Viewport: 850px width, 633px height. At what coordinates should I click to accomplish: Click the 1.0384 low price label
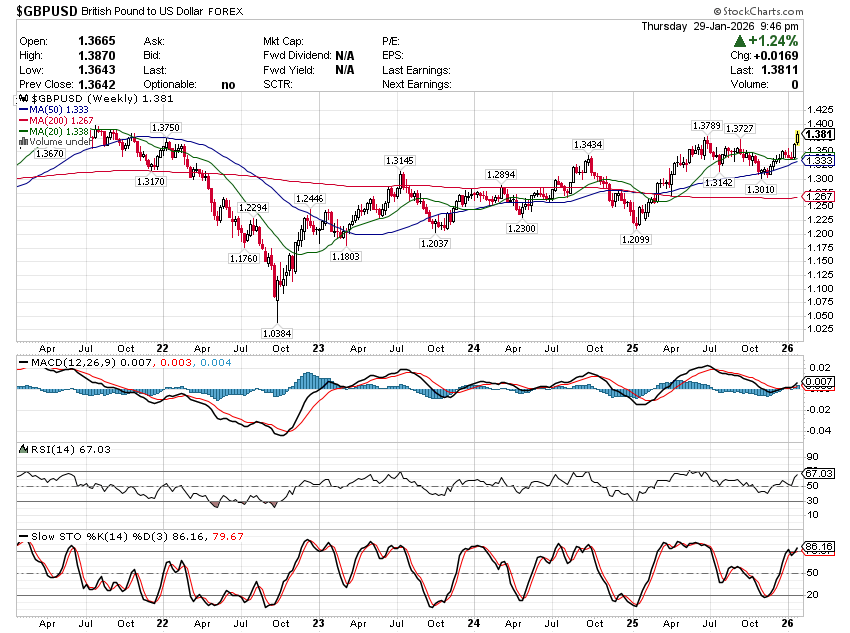(x=276, y=333)
